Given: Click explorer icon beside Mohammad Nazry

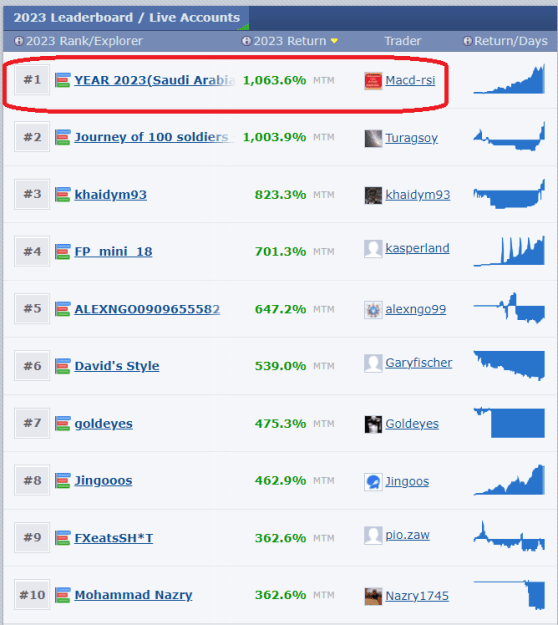Looking at the screenshot, I should coord(63,595).
